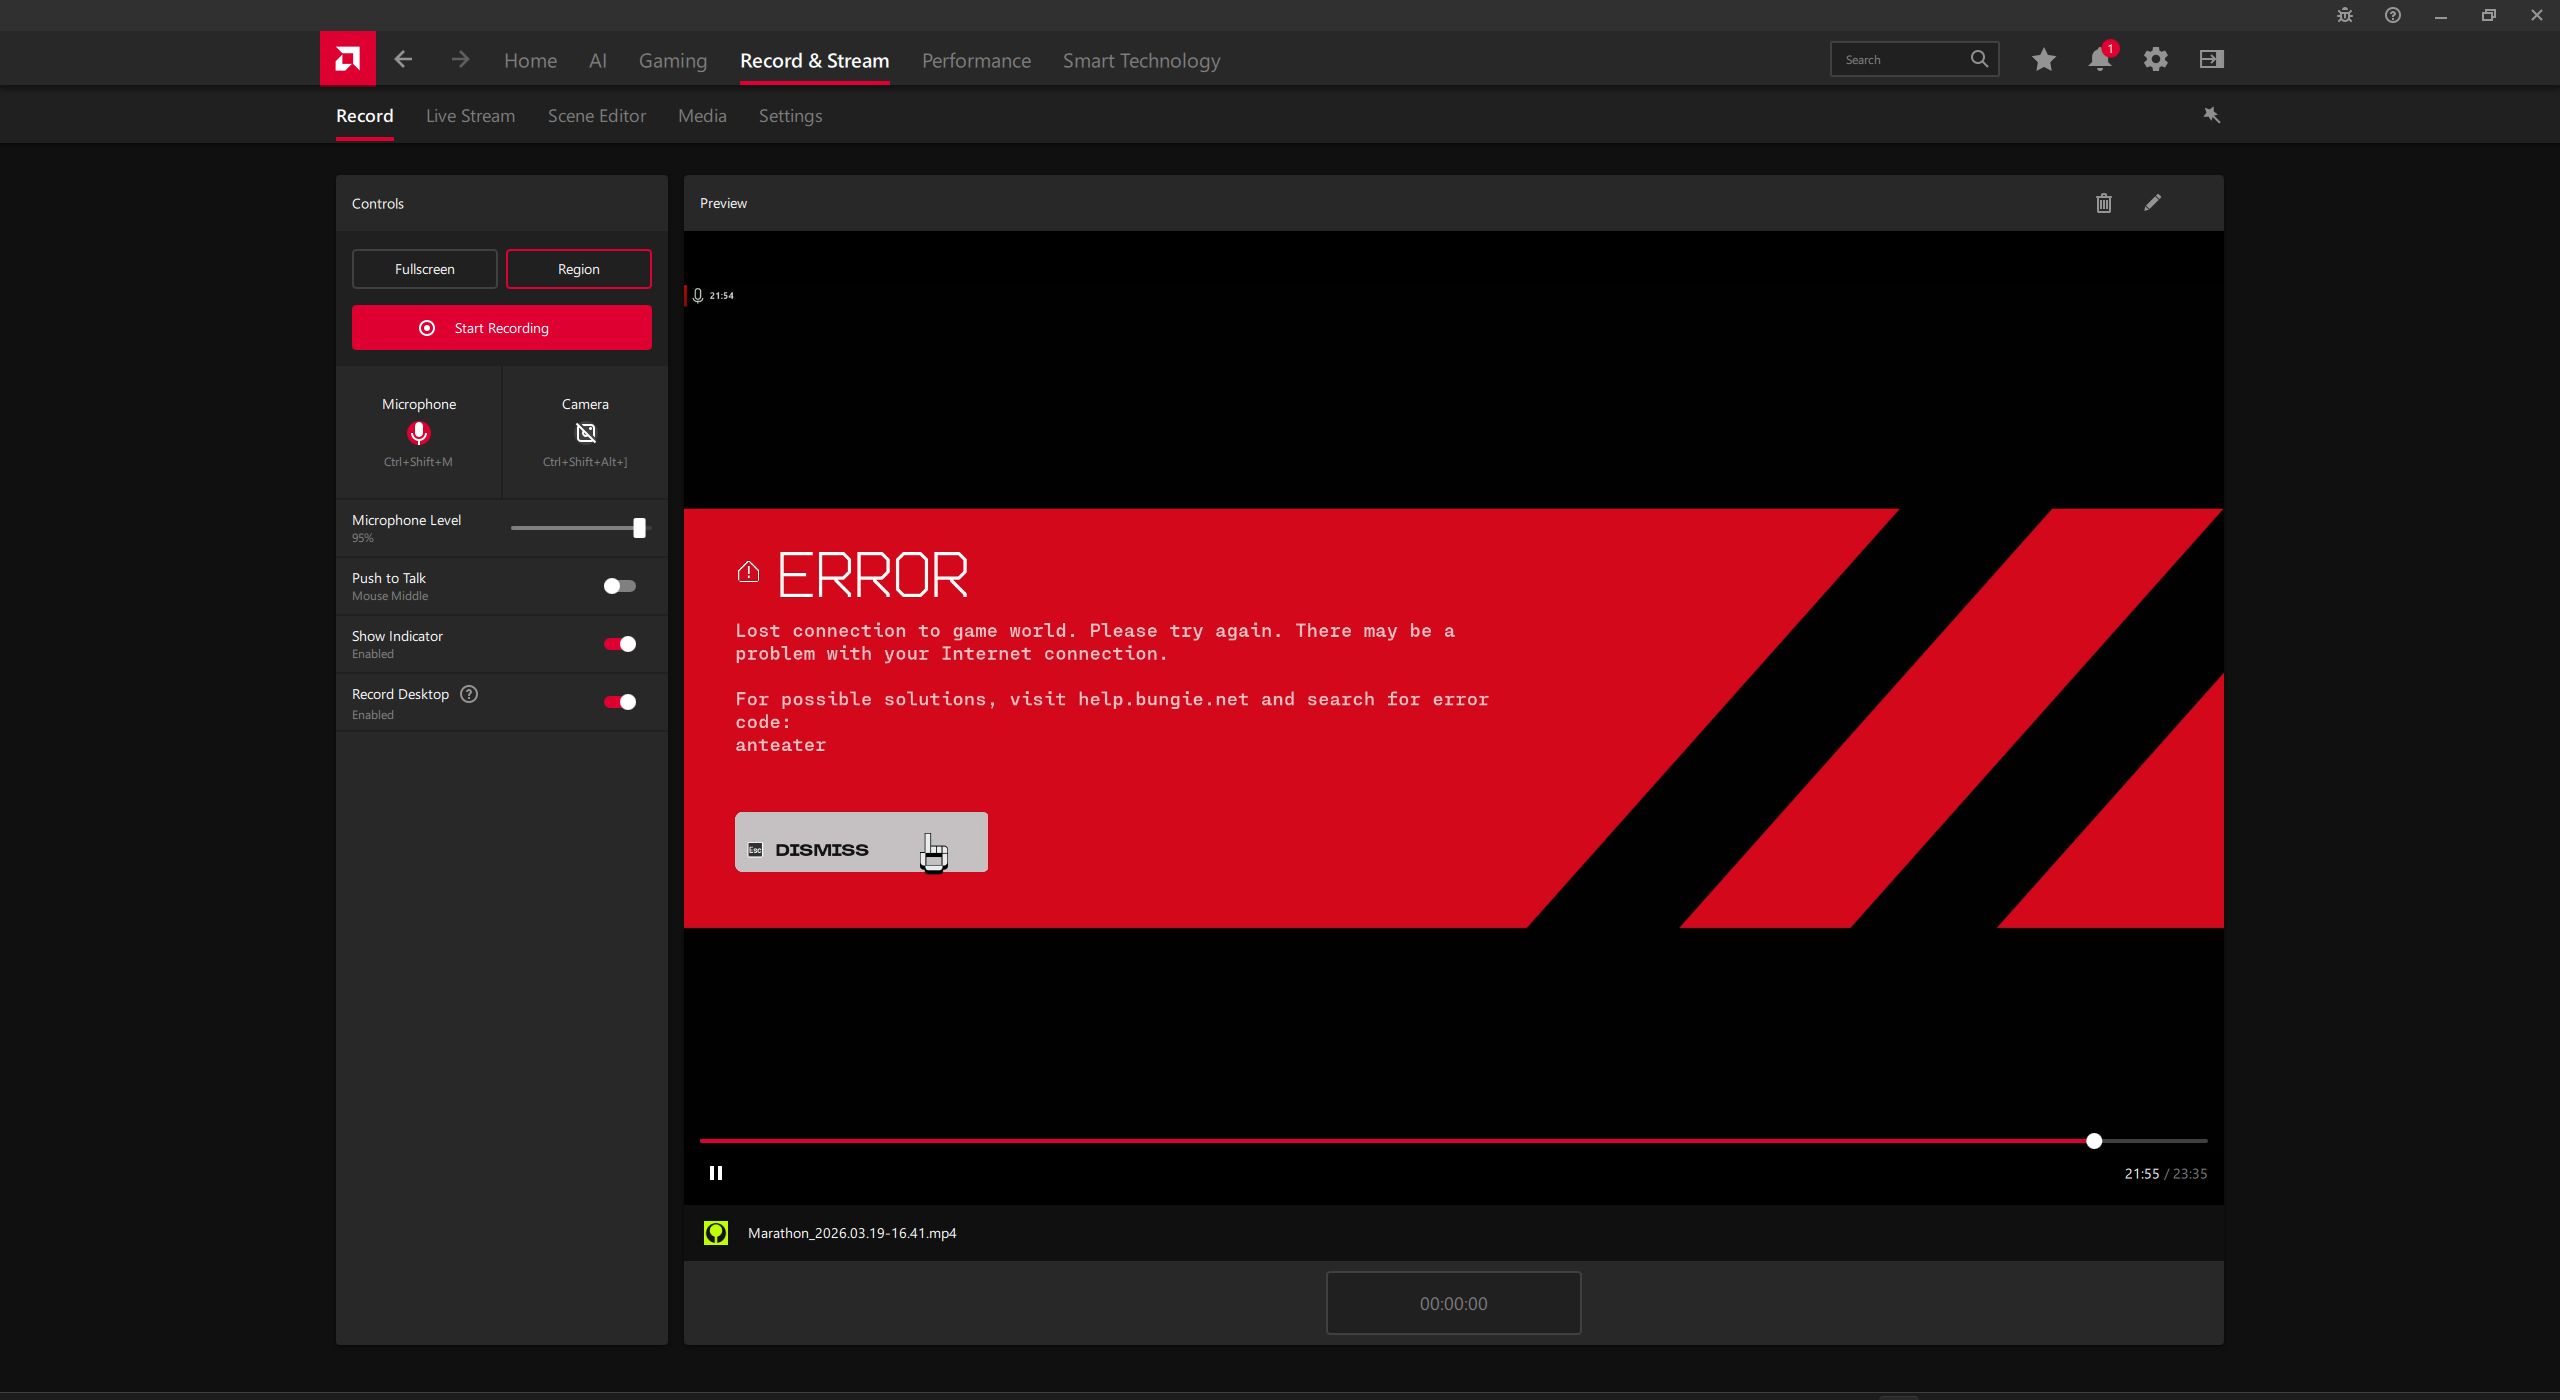Open the Record Desktop help icon
This screenshot has width=2560, height=1400.
coord(469,694)
